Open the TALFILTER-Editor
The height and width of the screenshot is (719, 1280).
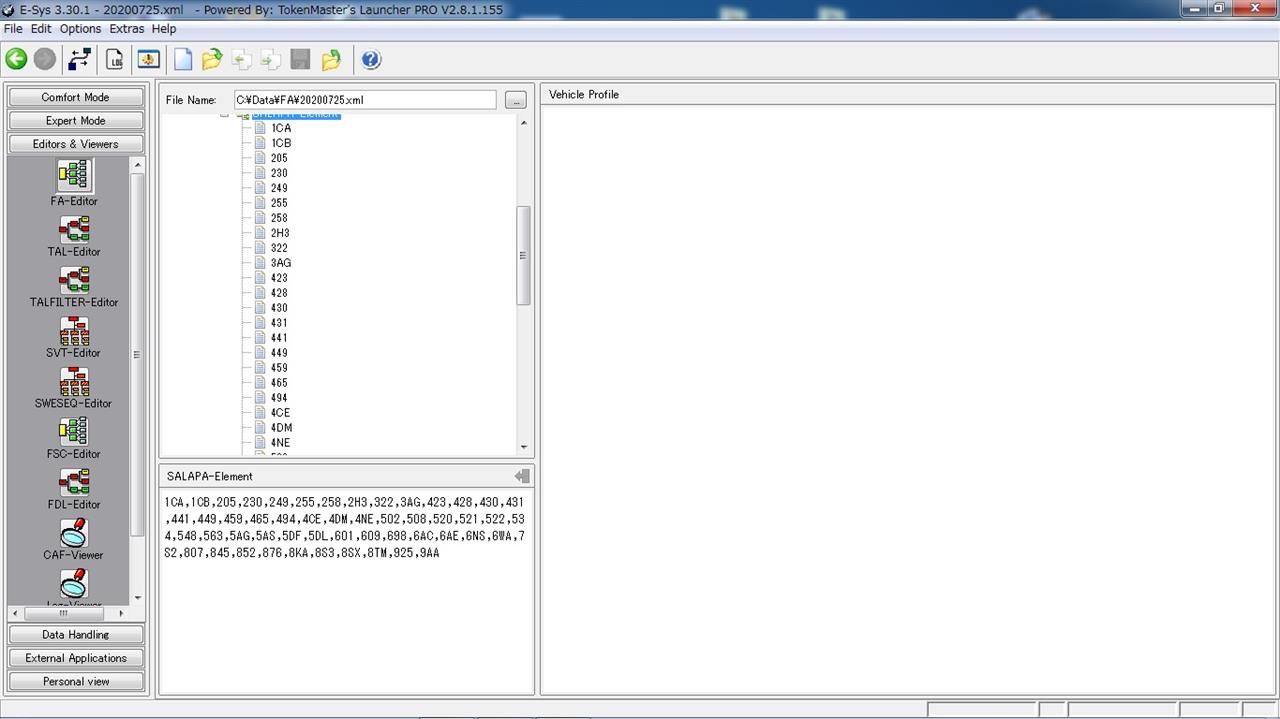click(x=74, y=287)
